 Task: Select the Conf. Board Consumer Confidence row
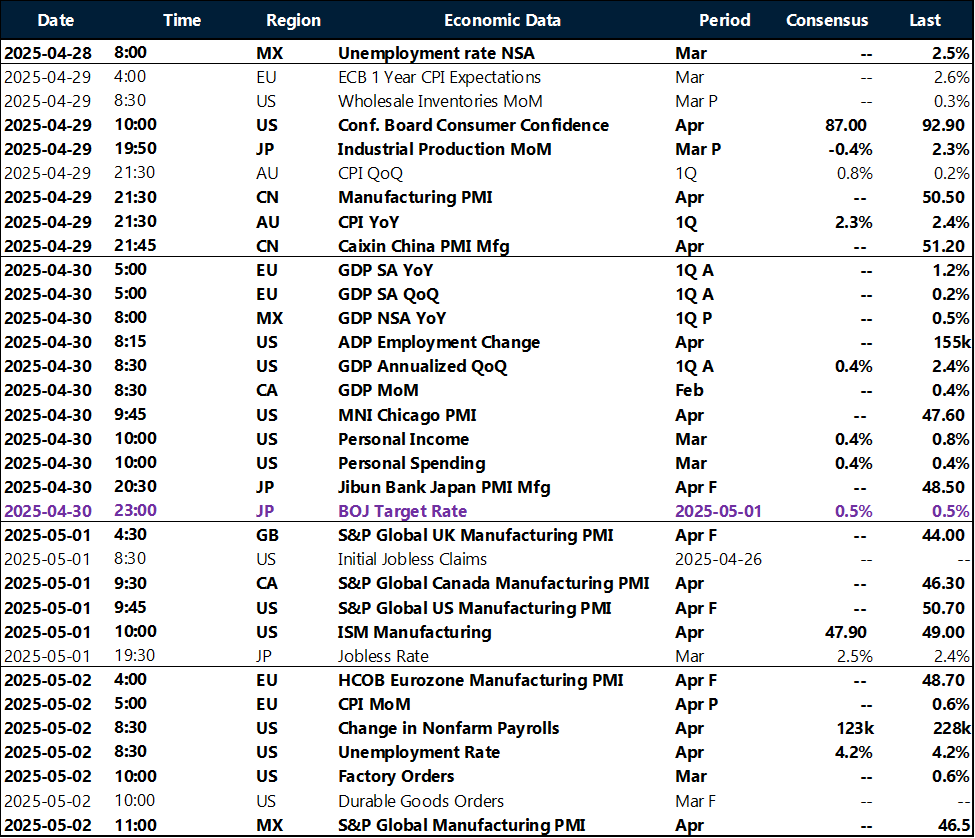pyautogui.click(x=473, y=125)
